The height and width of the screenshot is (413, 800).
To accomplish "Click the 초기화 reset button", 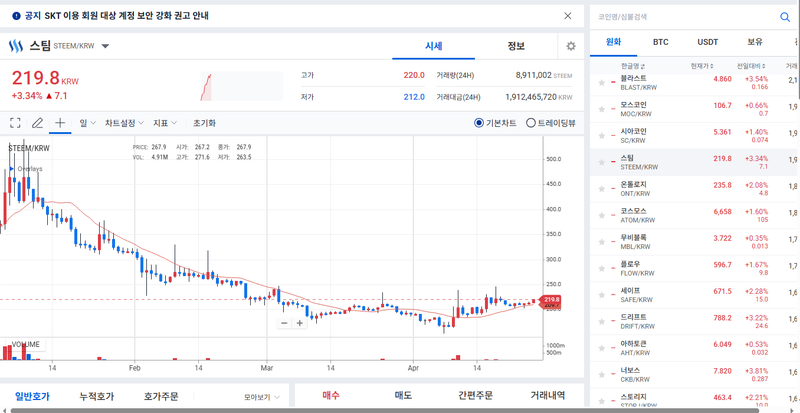I will 204,123.
